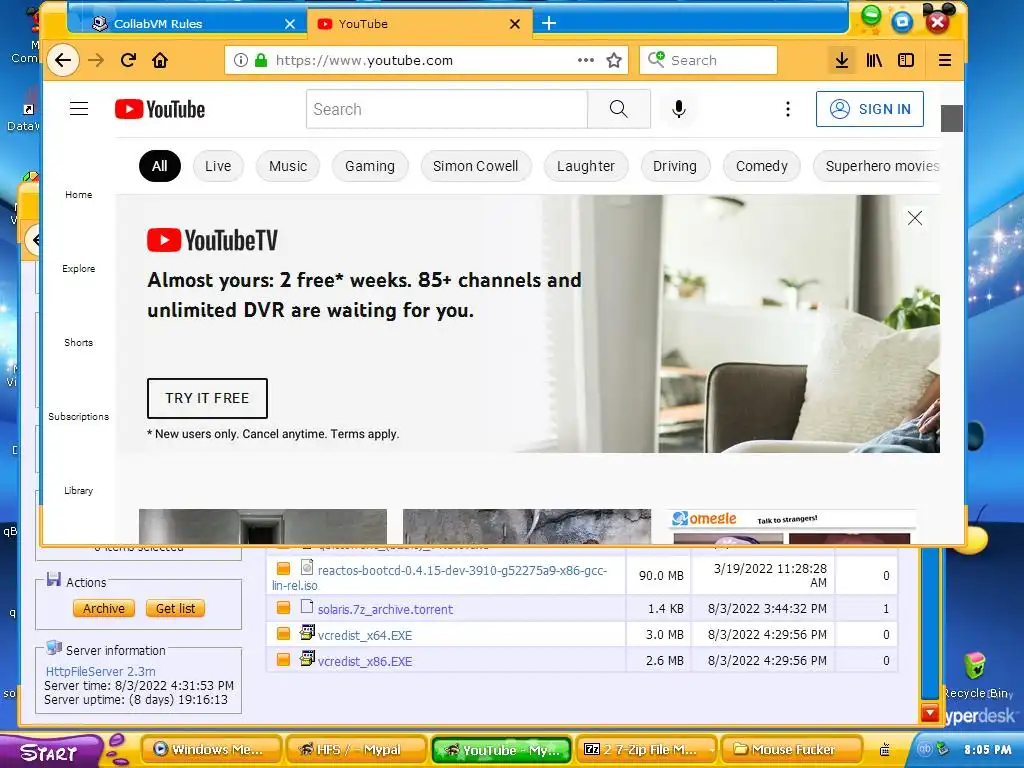Open the browser hamburger menu
The height and width of the screenshot is (768, 1024).
[944, 61]
